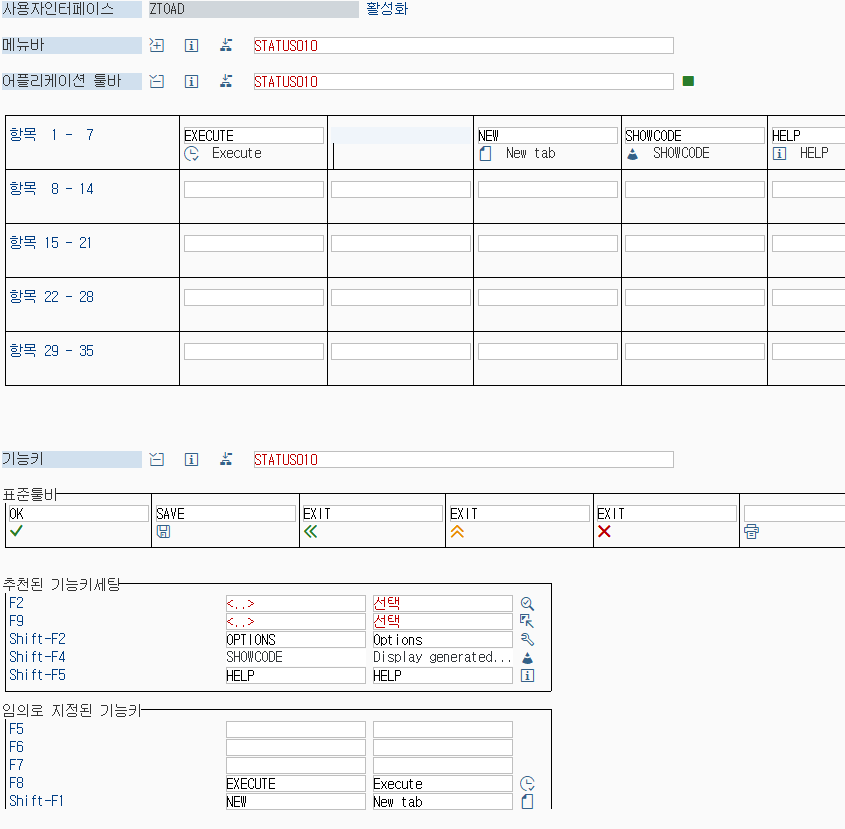Click the '항목 22 - 28' row label
The image size is (845, 829).
coord(52,296)
